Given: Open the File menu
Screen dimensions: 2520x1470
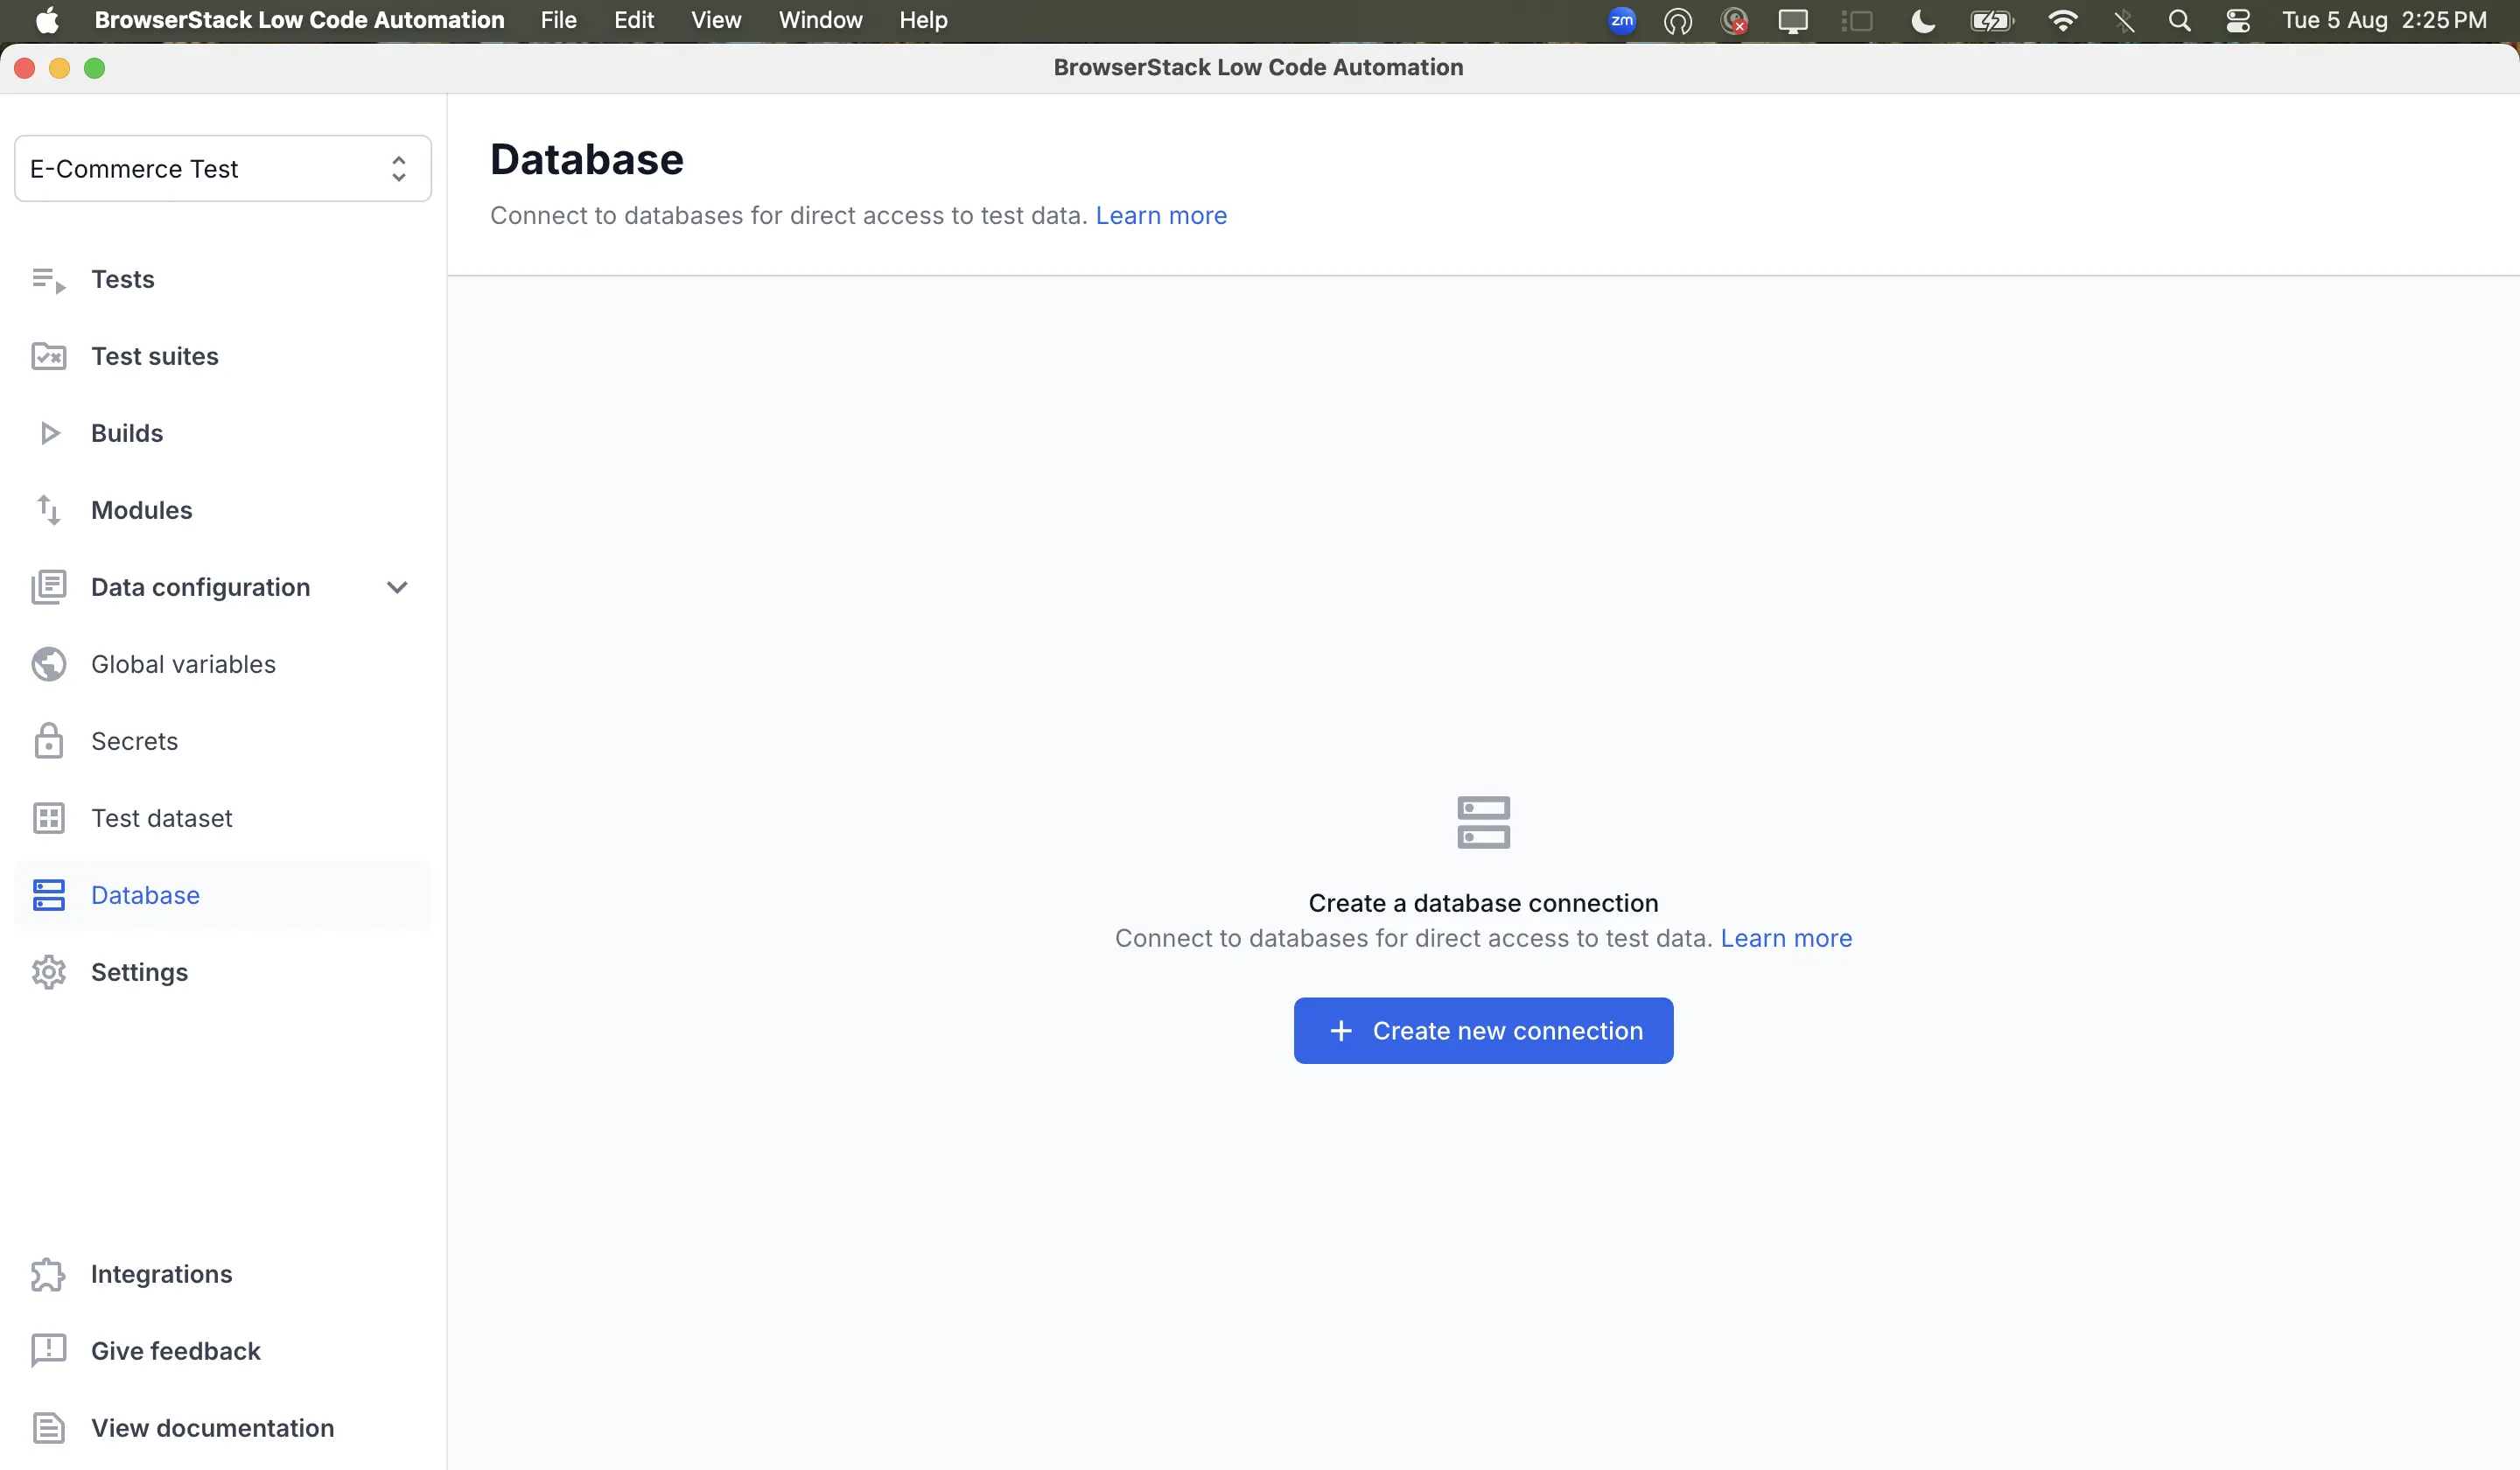Looking at the screenshot, I should click(558, 20).
